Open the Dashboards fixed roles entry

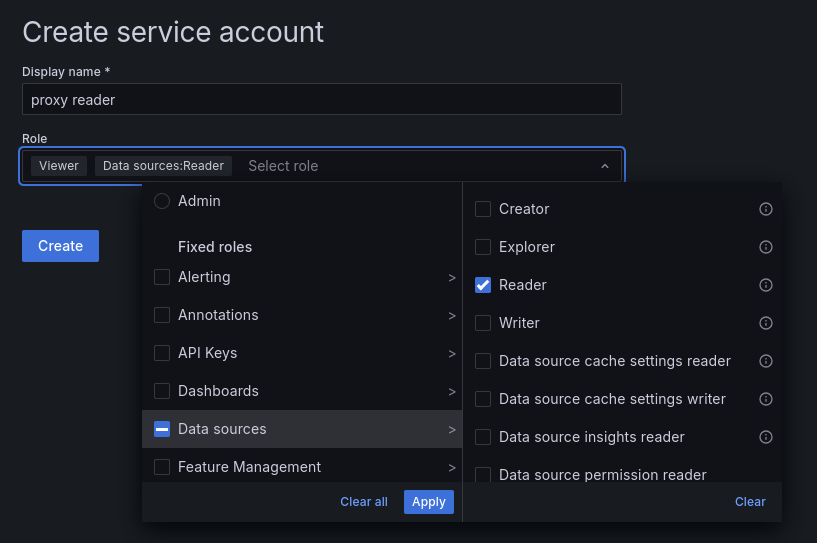pyautogui.click(x=302, y=391)
